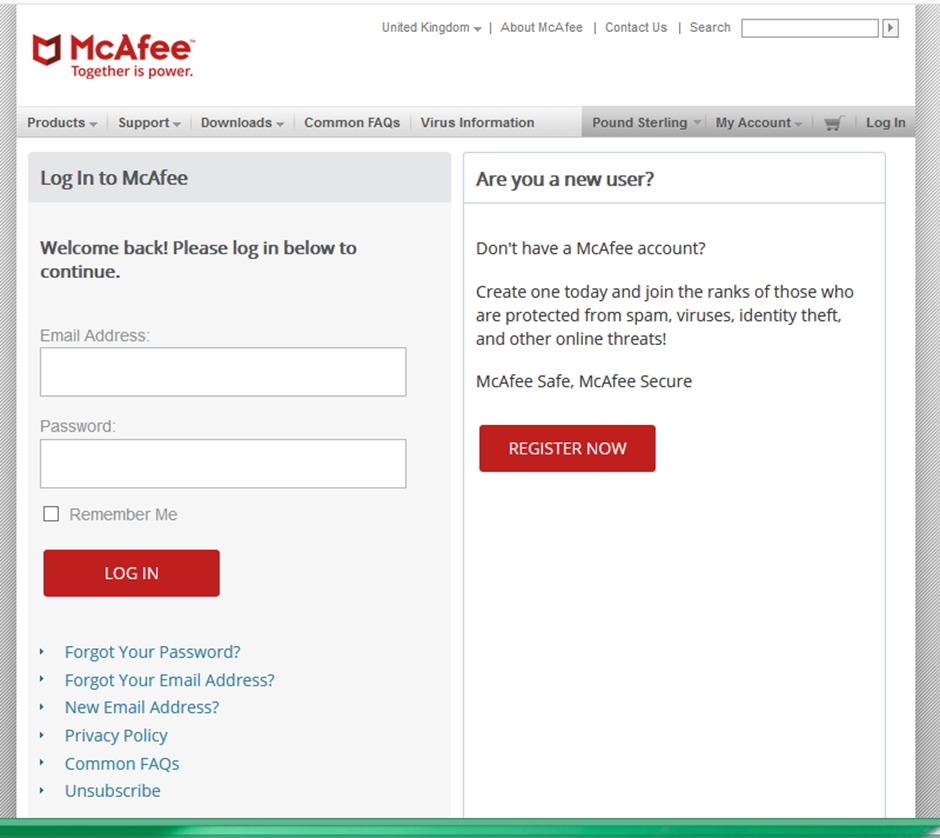Open the Virus Information nav item
The image size is (940, 838).
tap(477, 122)
